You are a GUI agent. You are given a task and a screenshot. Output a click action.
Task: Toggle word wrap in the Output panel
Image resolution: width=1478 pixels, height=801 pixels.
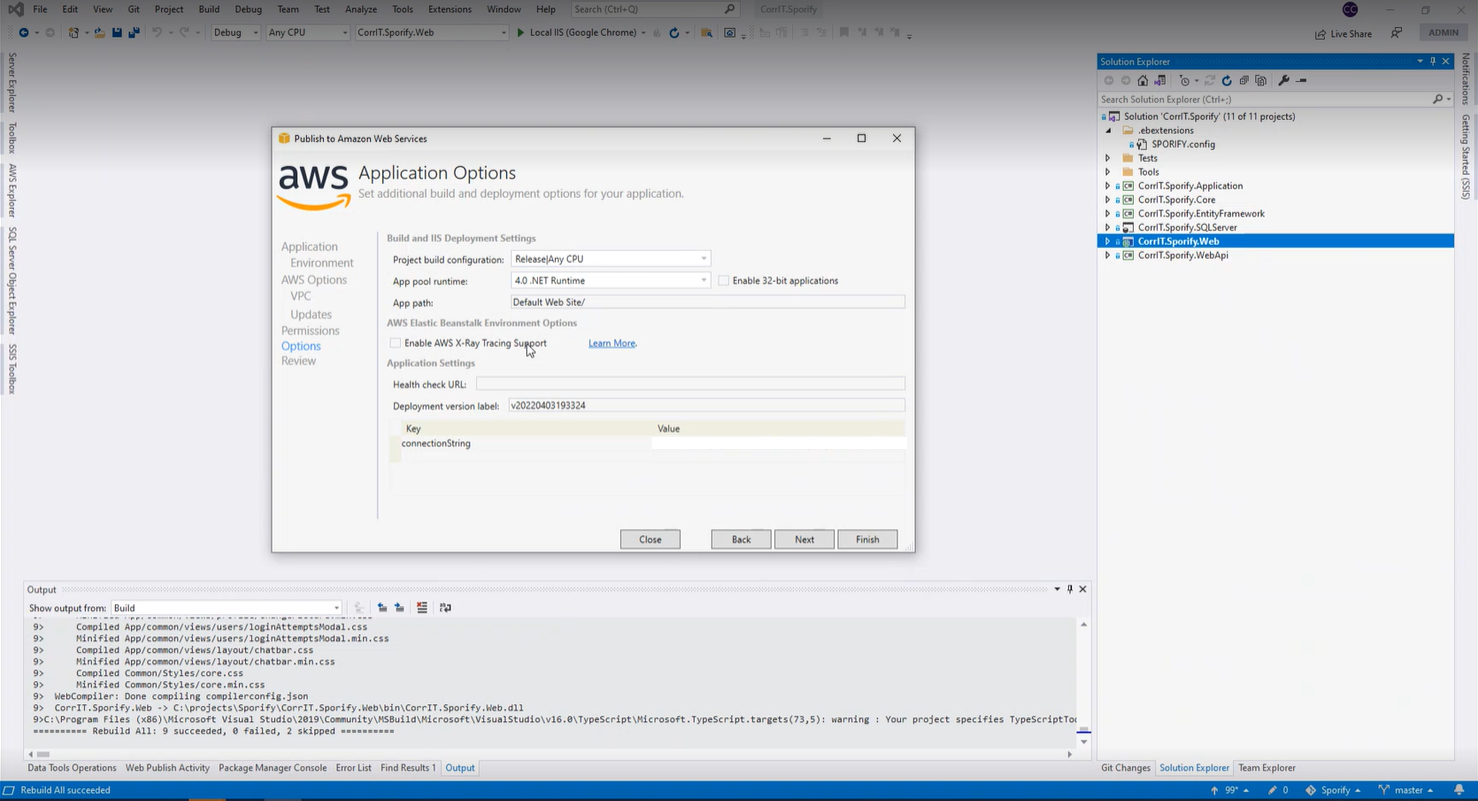(445, 608)
